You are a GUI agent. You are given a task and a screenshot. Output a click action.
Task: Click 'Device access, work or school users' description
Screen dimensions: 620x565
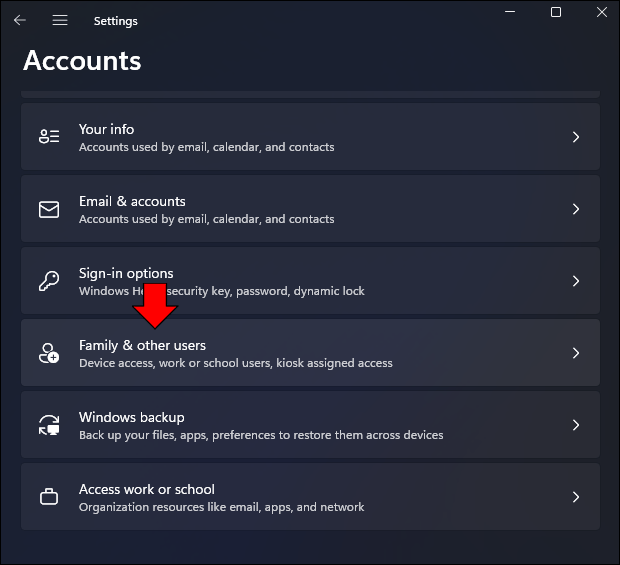tap(236, 363)
